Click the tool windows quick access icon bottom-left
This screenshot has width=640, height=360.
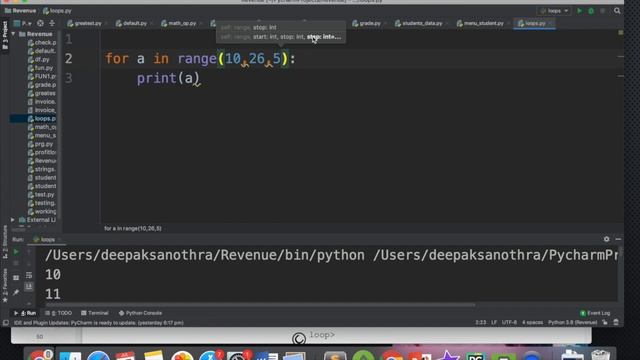point(6,323)
